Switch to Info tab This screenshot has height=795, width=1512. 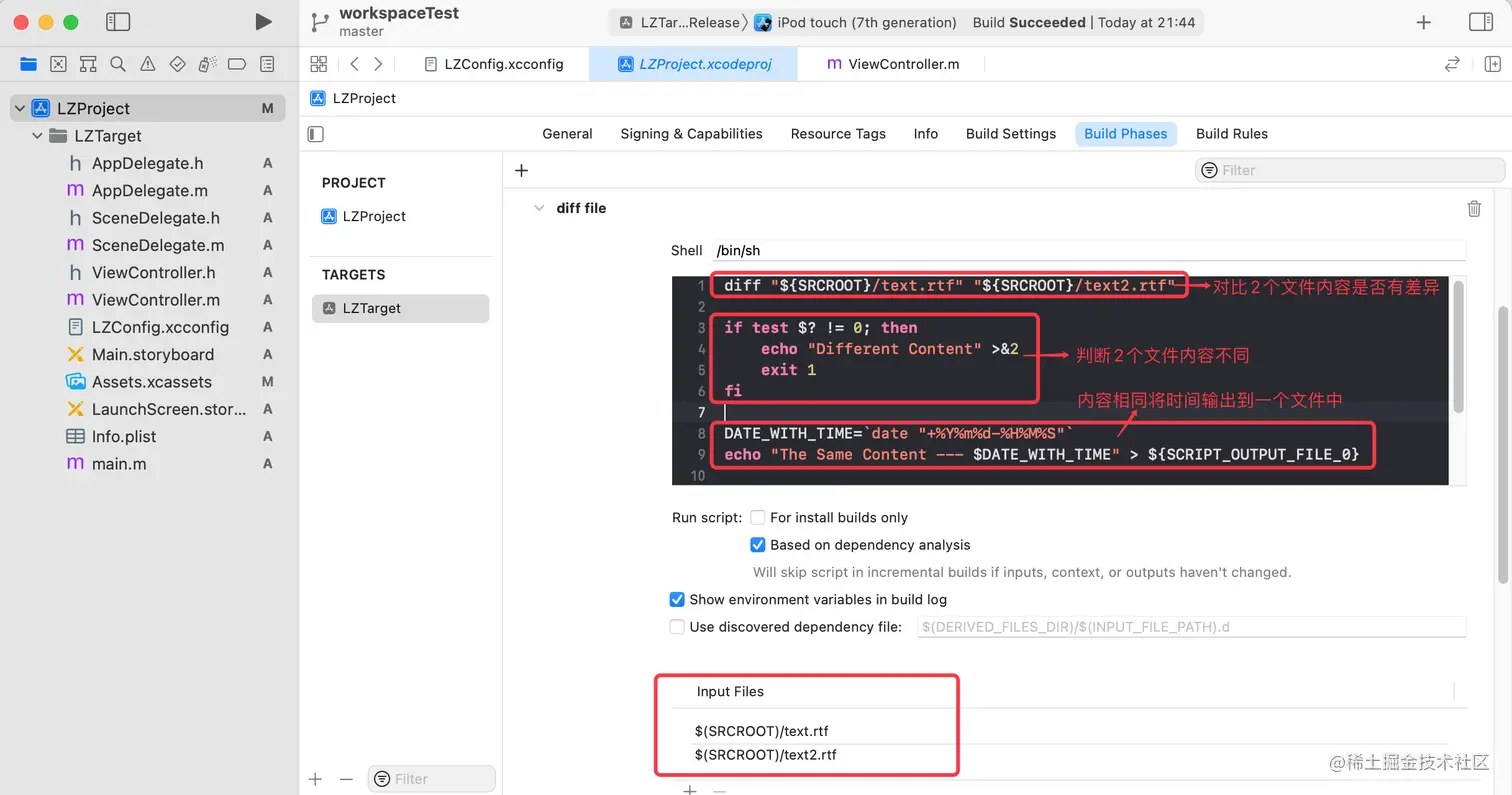coord(926,134)
